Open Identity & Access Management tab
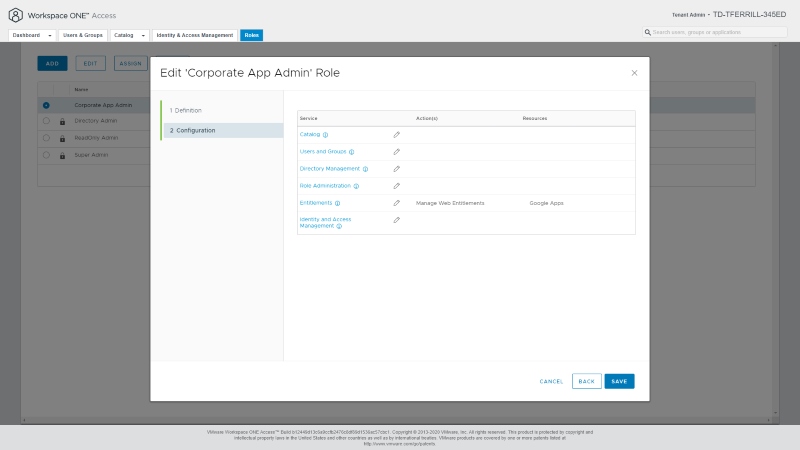800x450 pixels. 195,35
